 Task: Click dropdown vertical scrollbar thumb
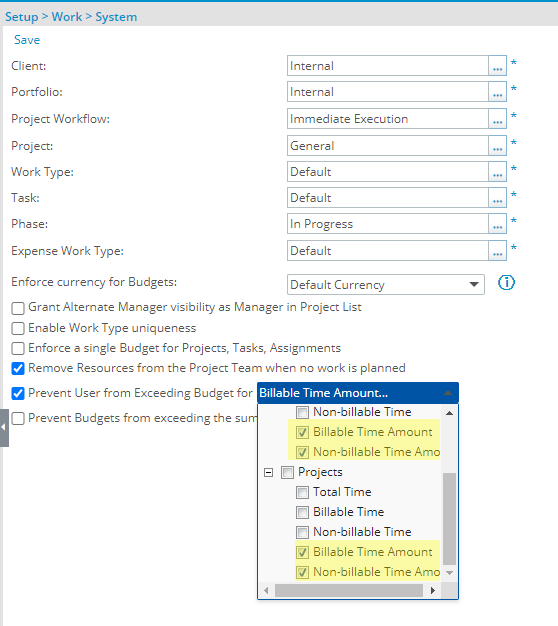click(x=449, y=519)
